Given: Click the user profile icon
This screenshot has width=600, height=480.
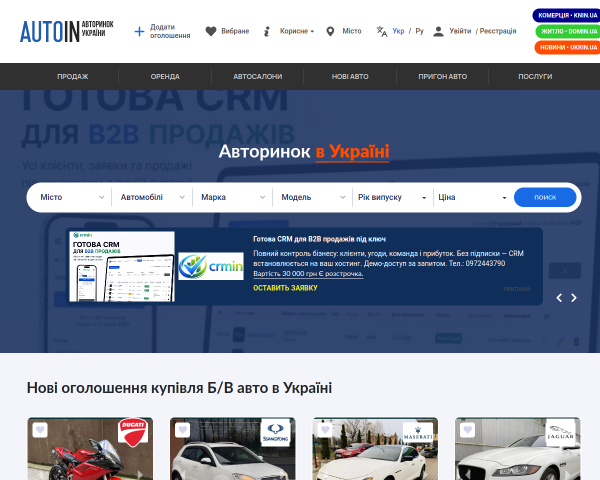Looking at the screenshot, I should (438, 31).
